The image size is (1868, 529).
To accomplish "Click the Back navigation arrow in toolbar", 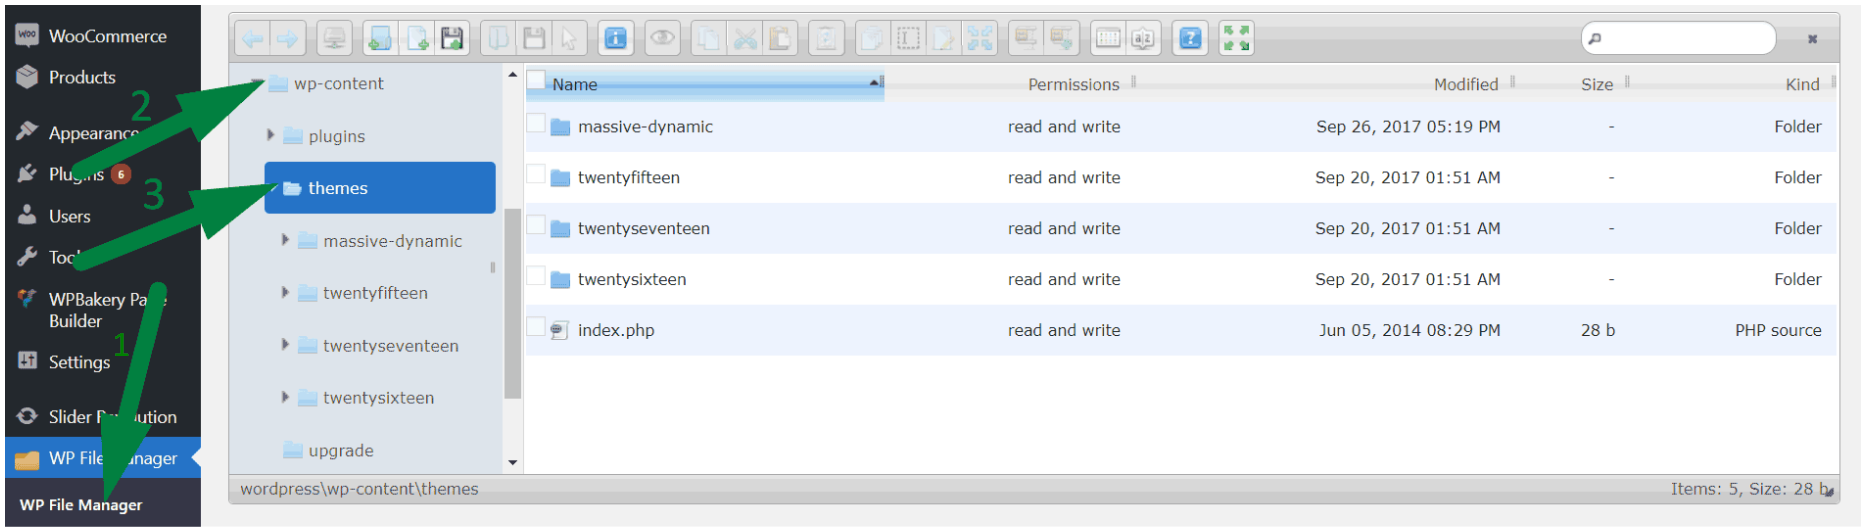I will 253,39.
